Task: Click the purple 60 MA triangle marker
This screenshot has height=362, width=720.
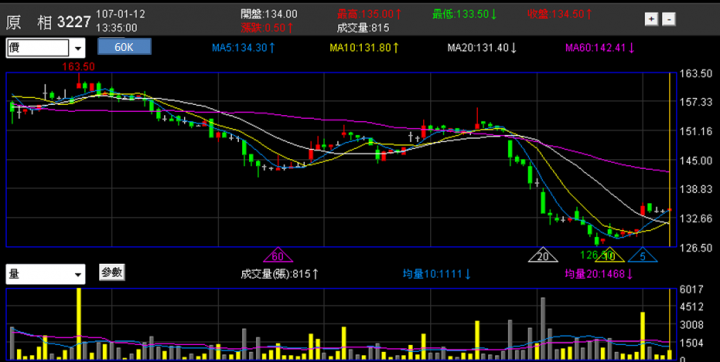Action: click(x=277, y=255)
